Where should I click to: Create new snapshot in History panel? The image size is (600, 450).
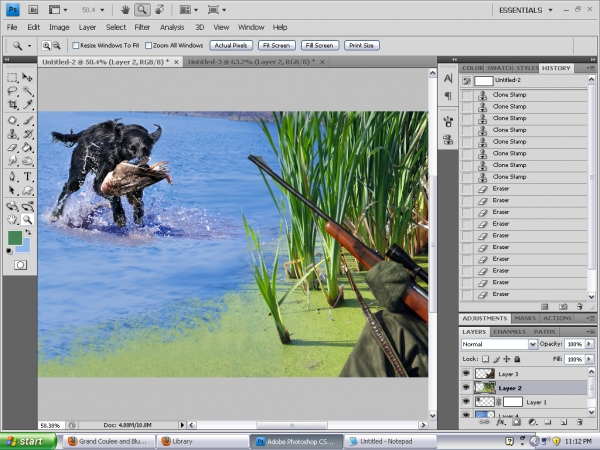click(x=563, y=307)
